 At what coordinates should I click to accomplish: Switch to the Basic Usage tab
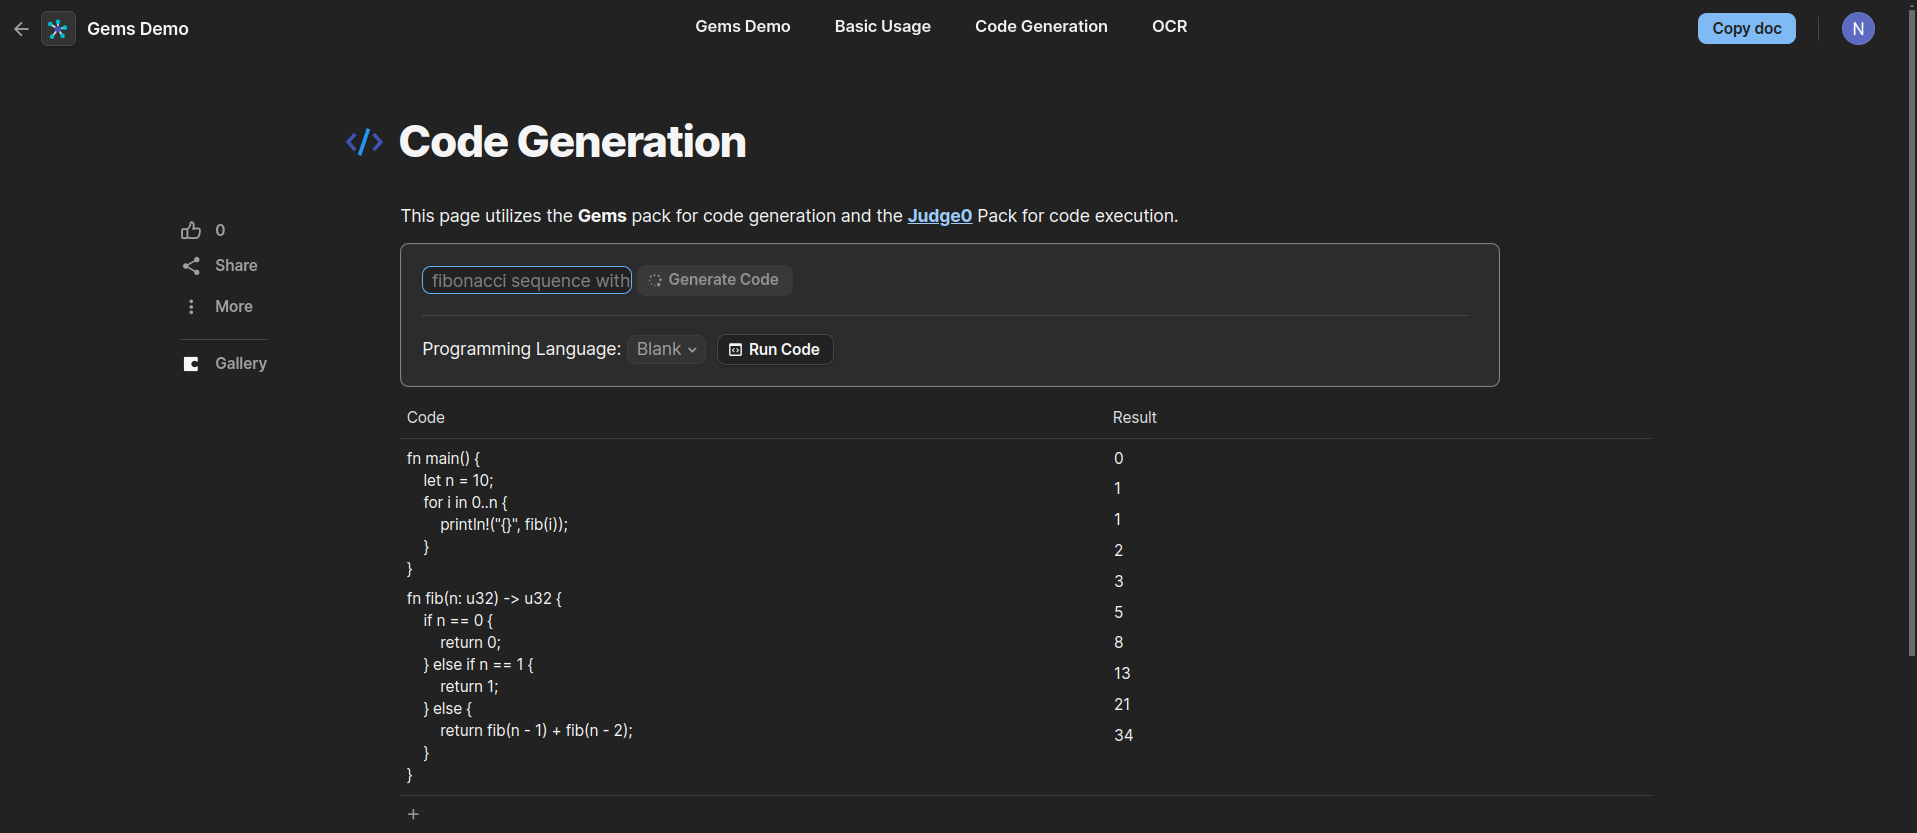coord(883,27)
